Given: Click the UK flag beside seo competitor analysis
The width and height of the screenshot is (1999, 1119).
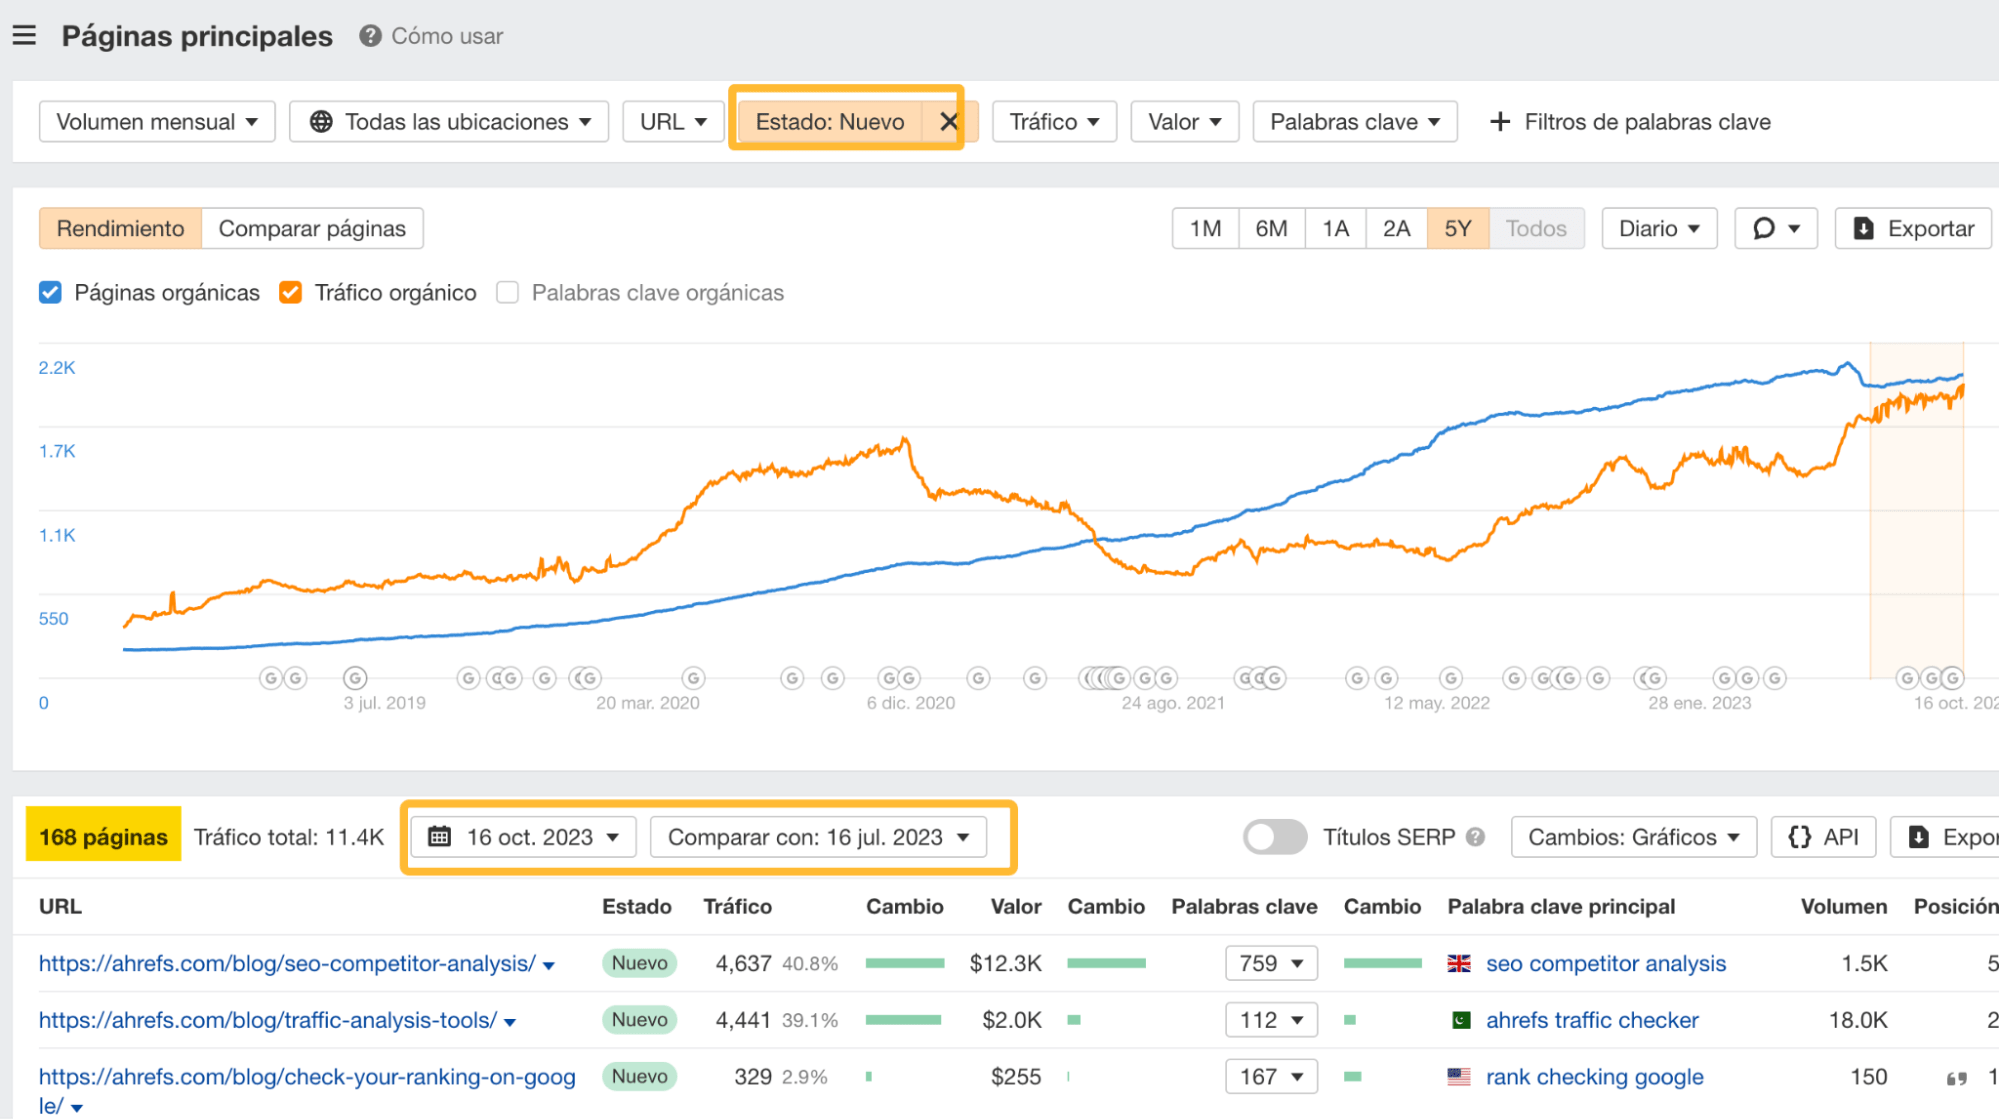Looking at the screenshot, I should (1460, 963).
